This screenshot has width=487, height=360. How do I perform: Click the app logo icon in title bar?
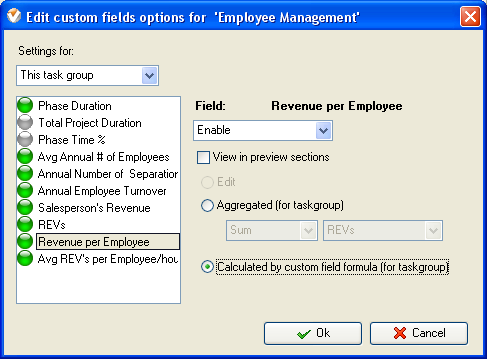[x=14, y=16]
